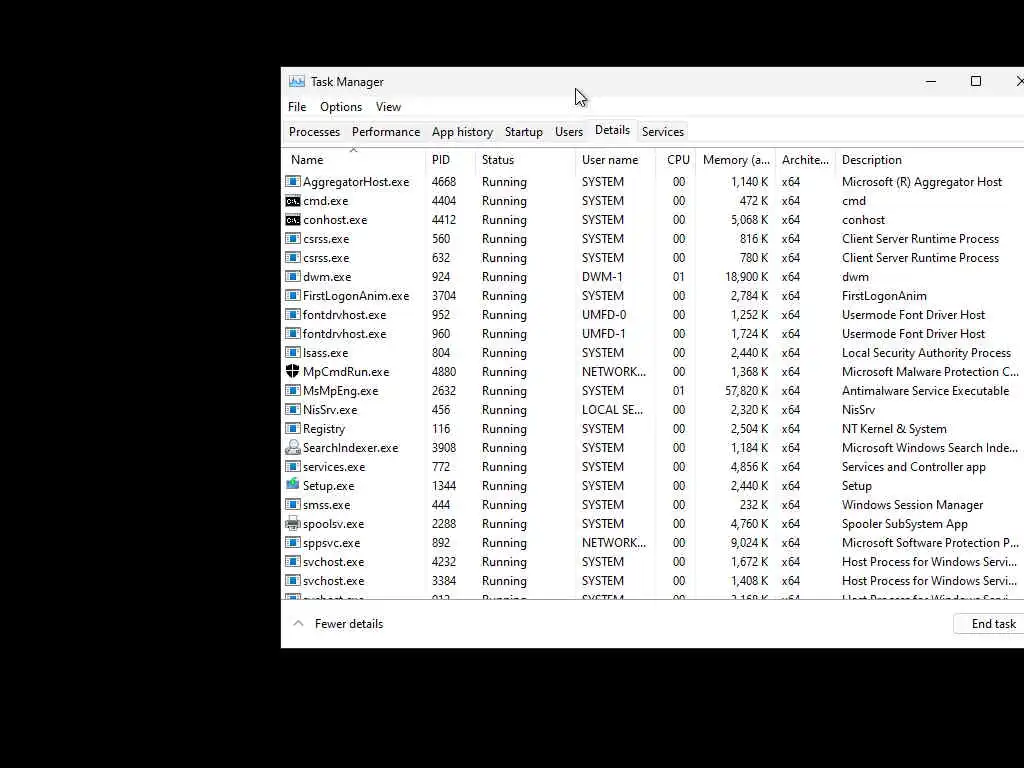Click the Task Manager title bar icon
Screen dimensions: 1024x768
[296, 82]
